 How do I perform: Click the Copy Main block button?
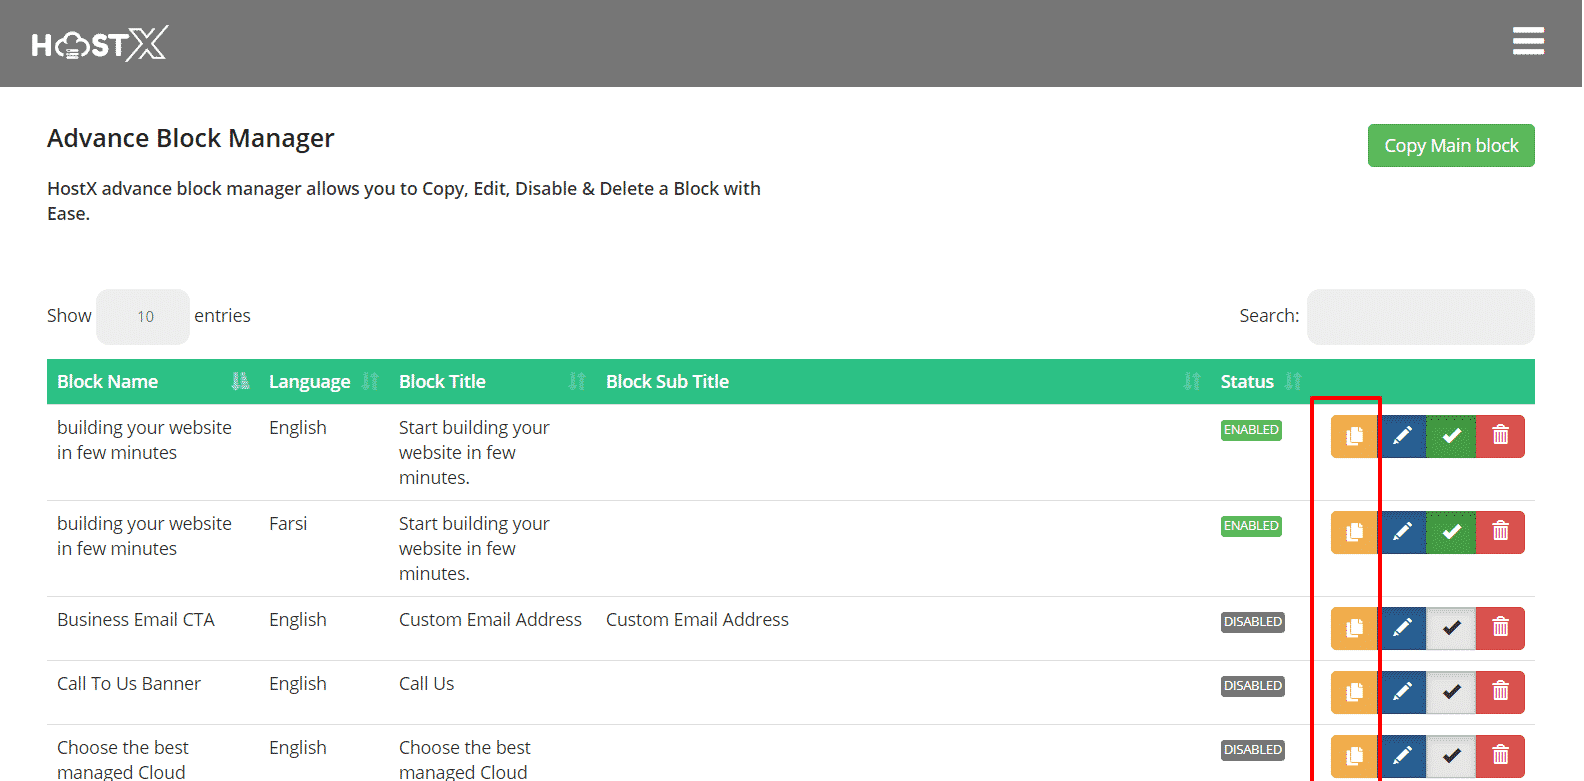pyautogui.click(x=1450, y=146)
